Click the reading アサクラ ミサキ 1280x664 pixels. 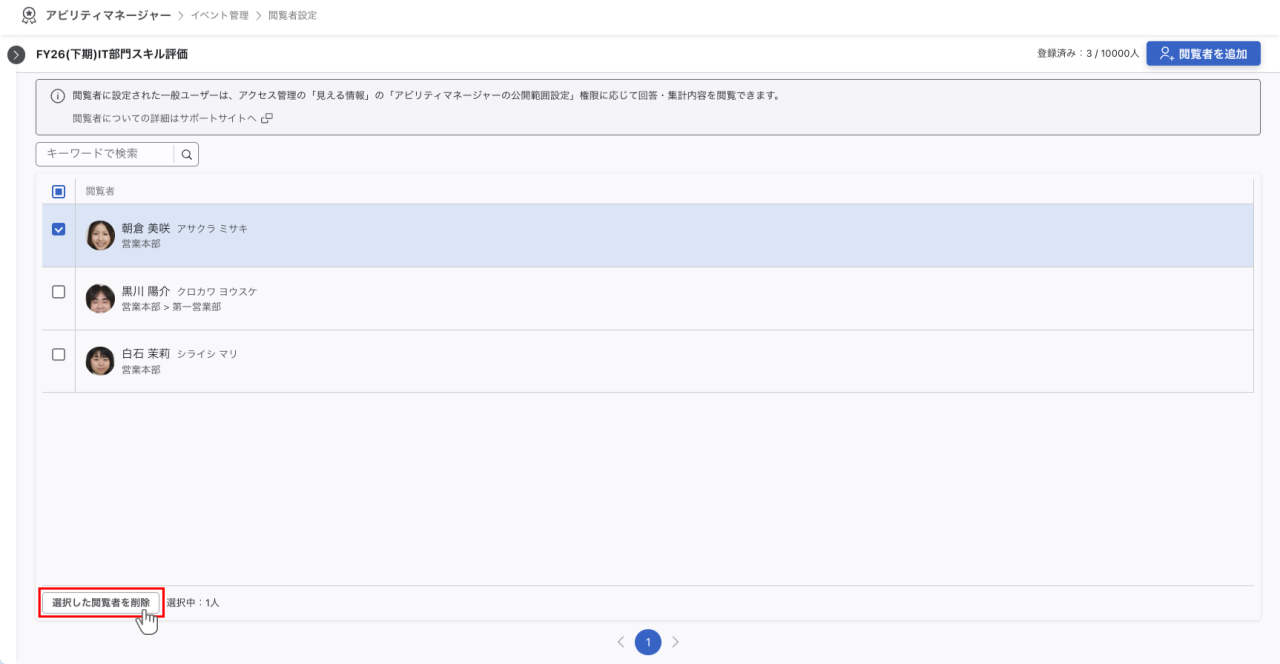click(x=212, y=229)
